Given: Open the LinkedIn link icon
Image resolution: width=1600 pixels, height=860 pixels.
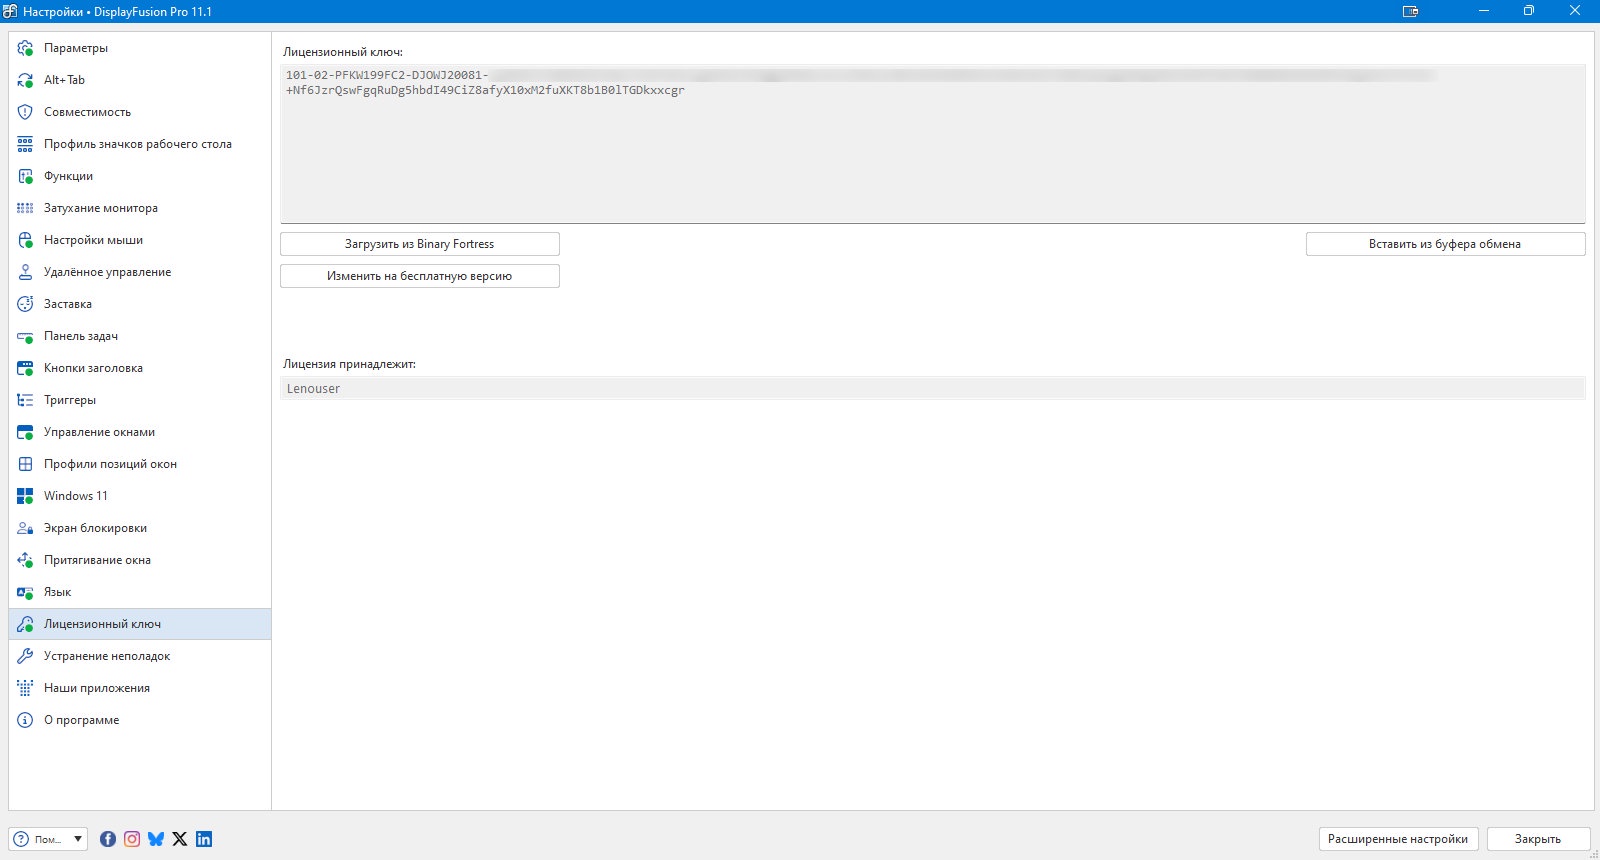Looking at the screenshot, I should click(x=204, y=839).
